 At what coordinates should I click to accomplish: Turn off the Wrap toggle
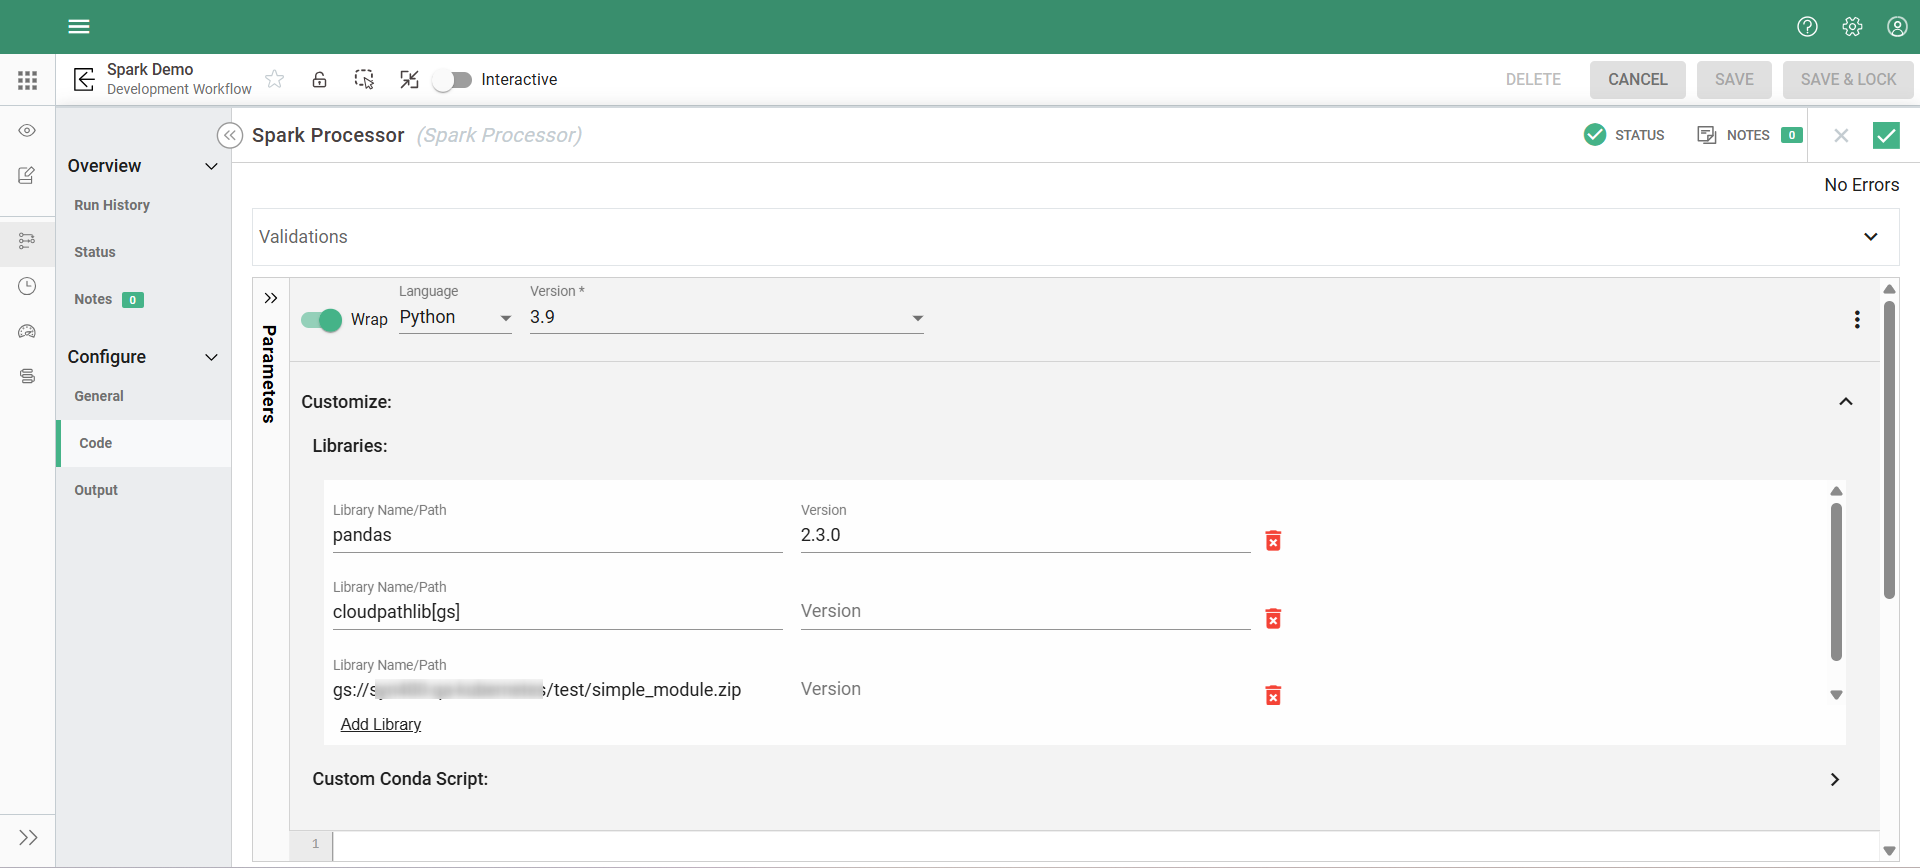[x=321, y=320]
